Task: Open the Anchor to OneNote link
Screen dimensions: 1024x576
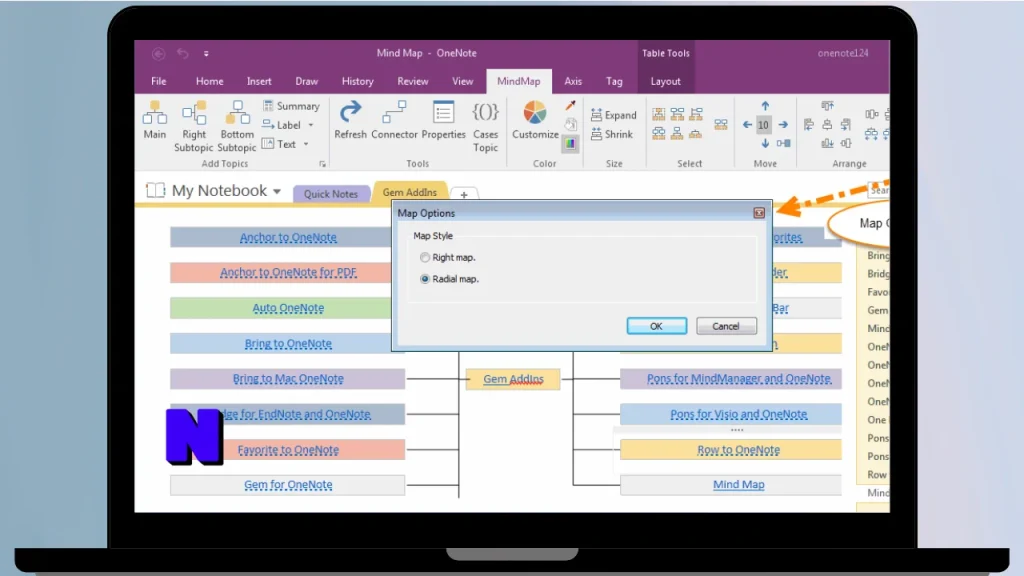Action: (288, 237)
